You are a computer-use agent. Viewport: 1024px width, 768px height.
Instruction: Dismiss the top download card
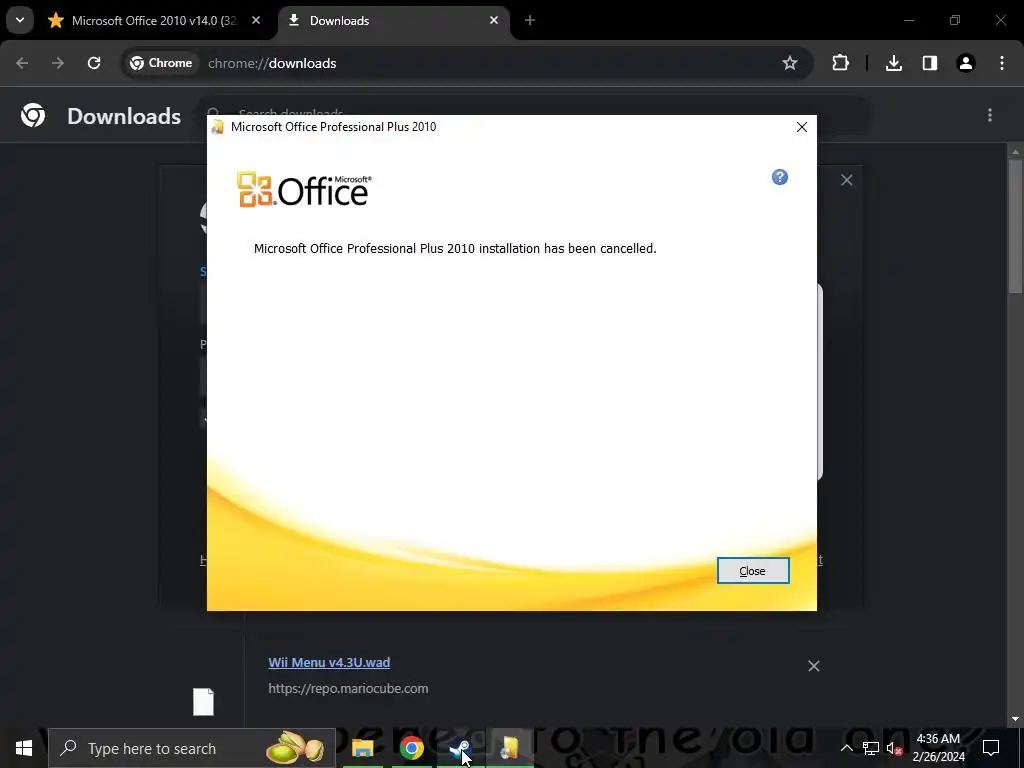tap(846, 180)
